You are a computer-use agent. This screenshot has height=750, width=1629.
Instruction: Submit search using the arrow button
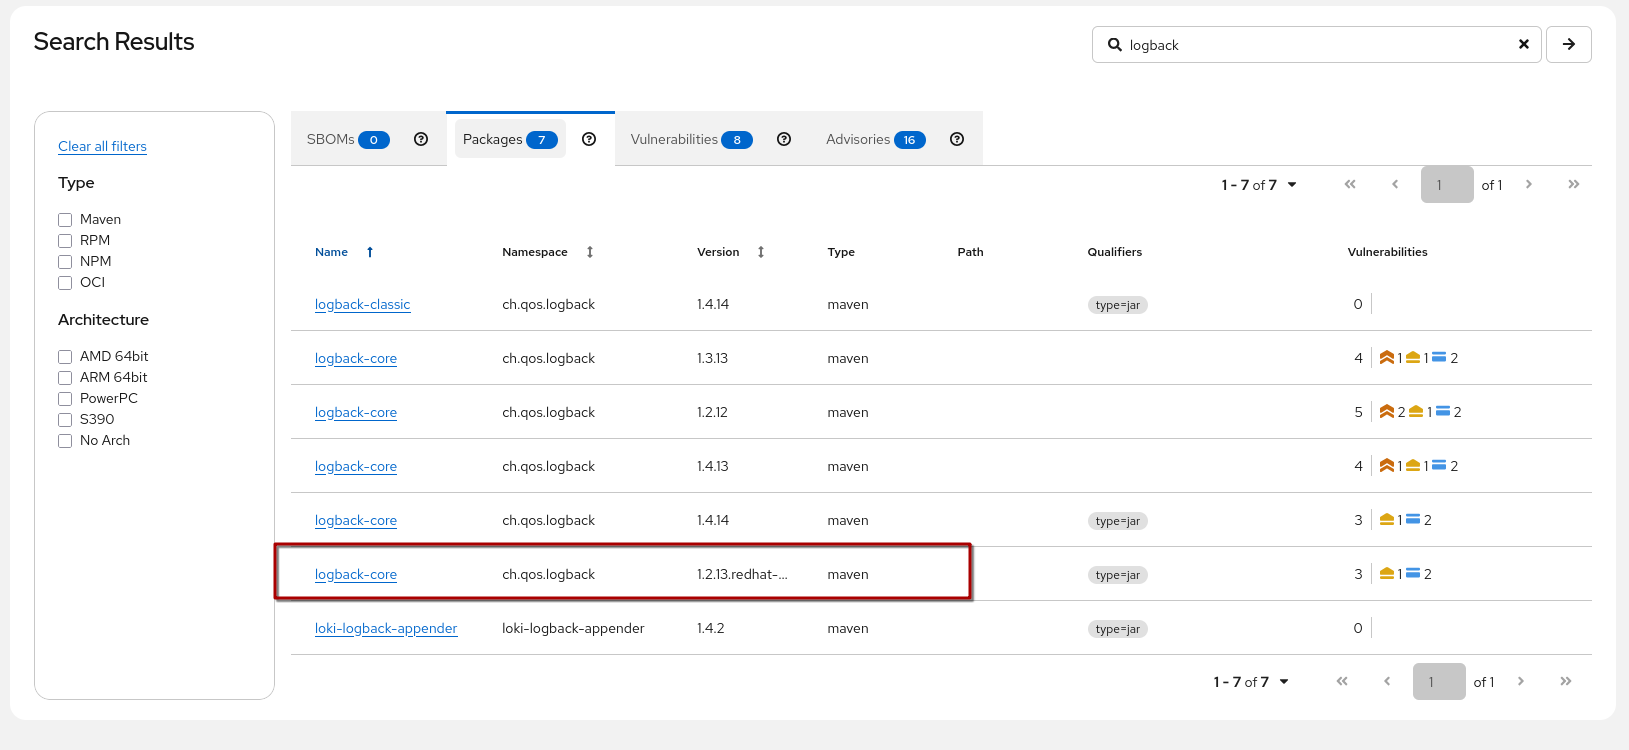tap(1568, 44)
